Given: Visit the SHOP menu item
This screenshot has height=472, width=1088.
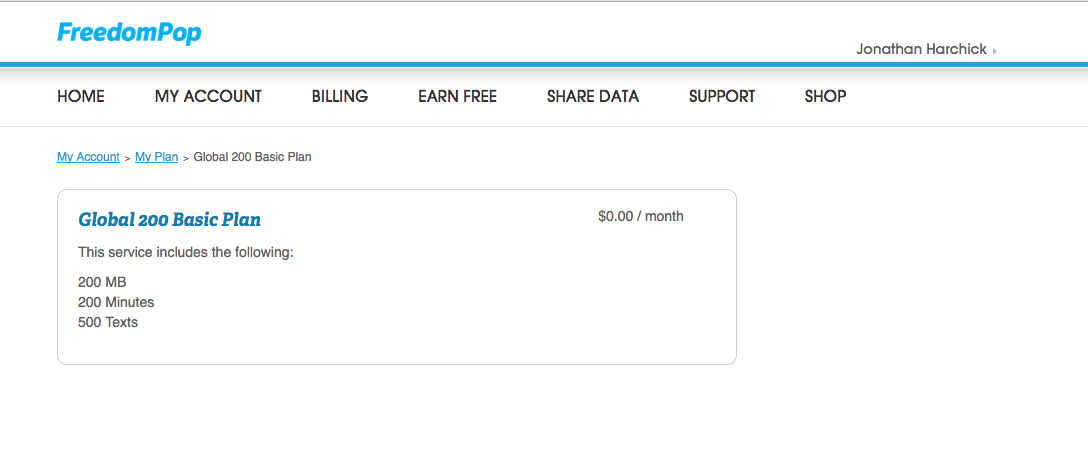Looking at the screenshot, I should tap(825, 96).
